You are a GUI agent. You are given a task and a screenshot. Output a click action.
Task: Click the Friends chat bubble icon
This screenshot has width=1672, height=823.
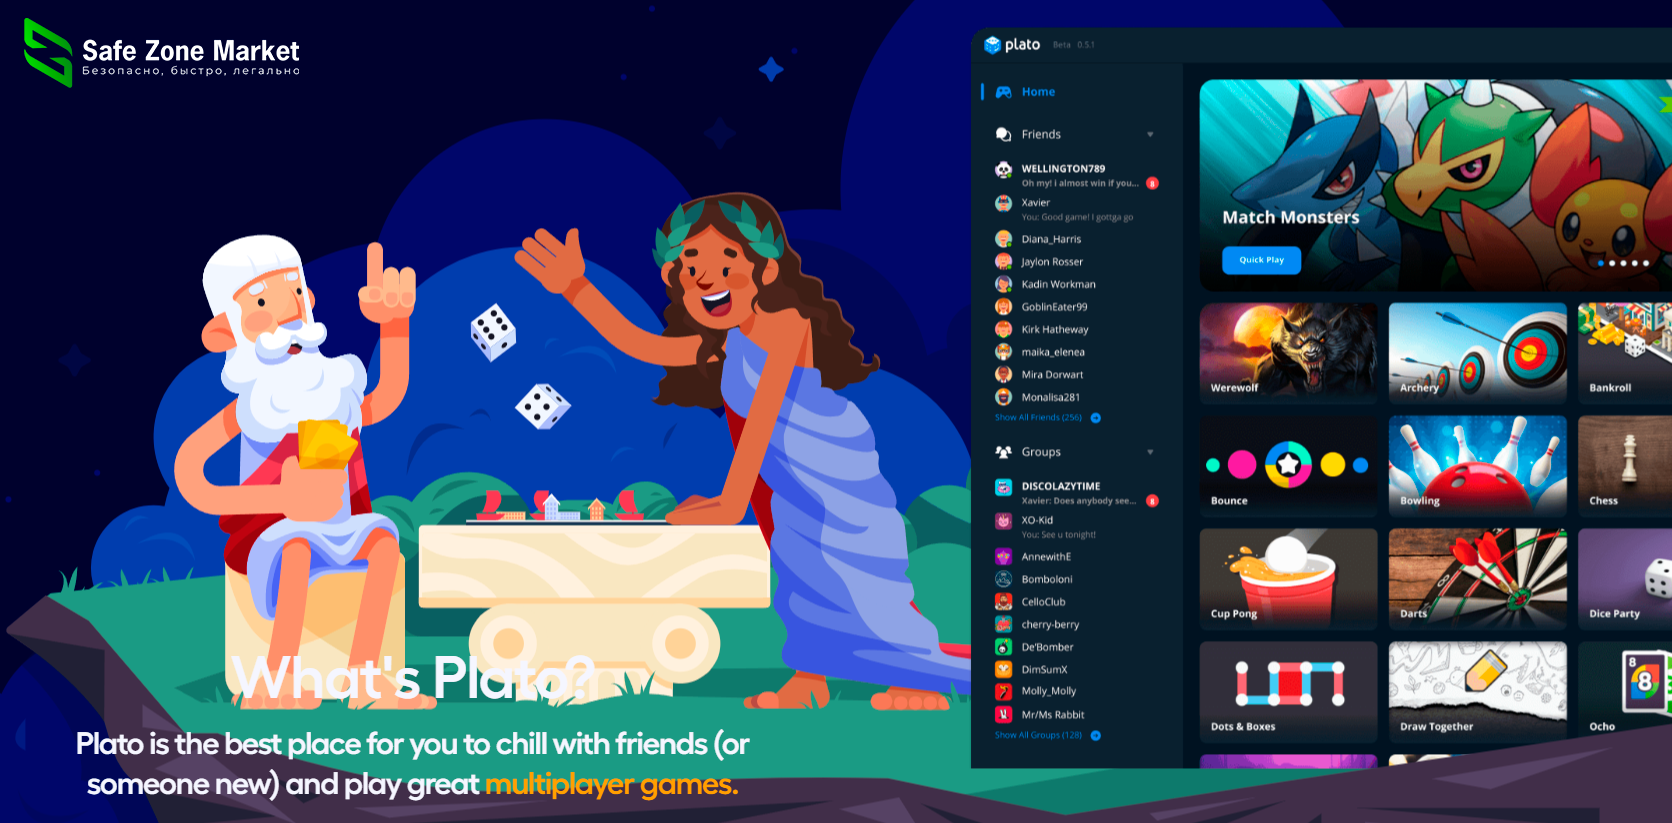1003,135
